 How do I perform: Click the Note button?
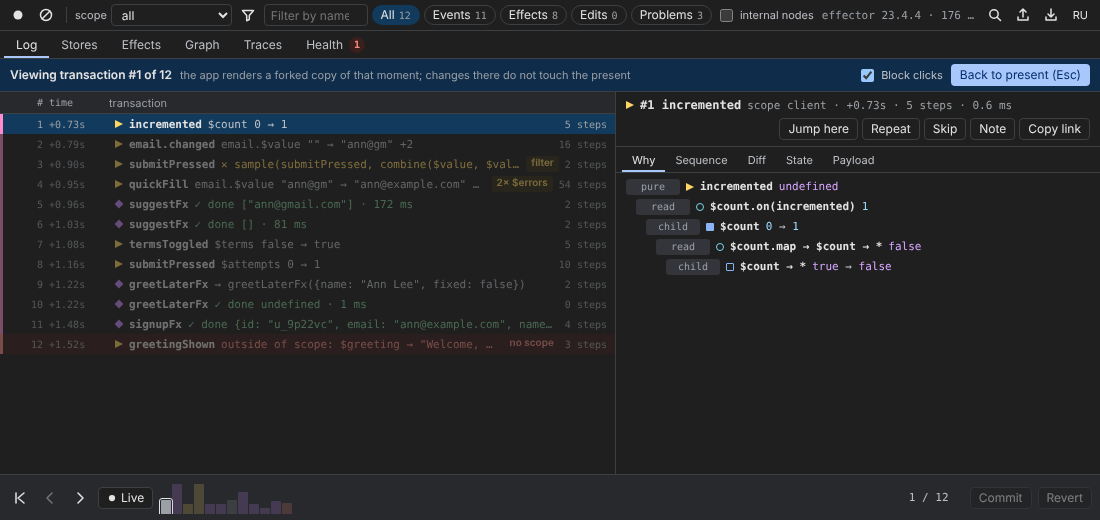point(992,129)
